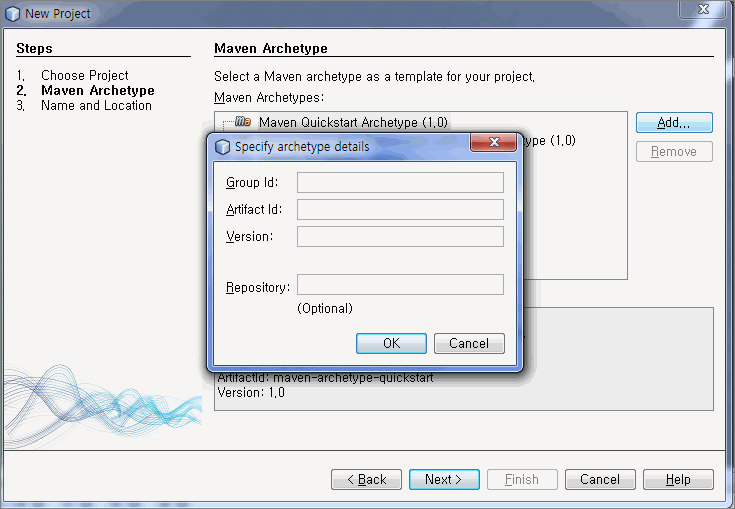The width and height of the screenshot is (735, 509).
Task: Click the Remove archetype button
Action: click(x=674, y=152)
